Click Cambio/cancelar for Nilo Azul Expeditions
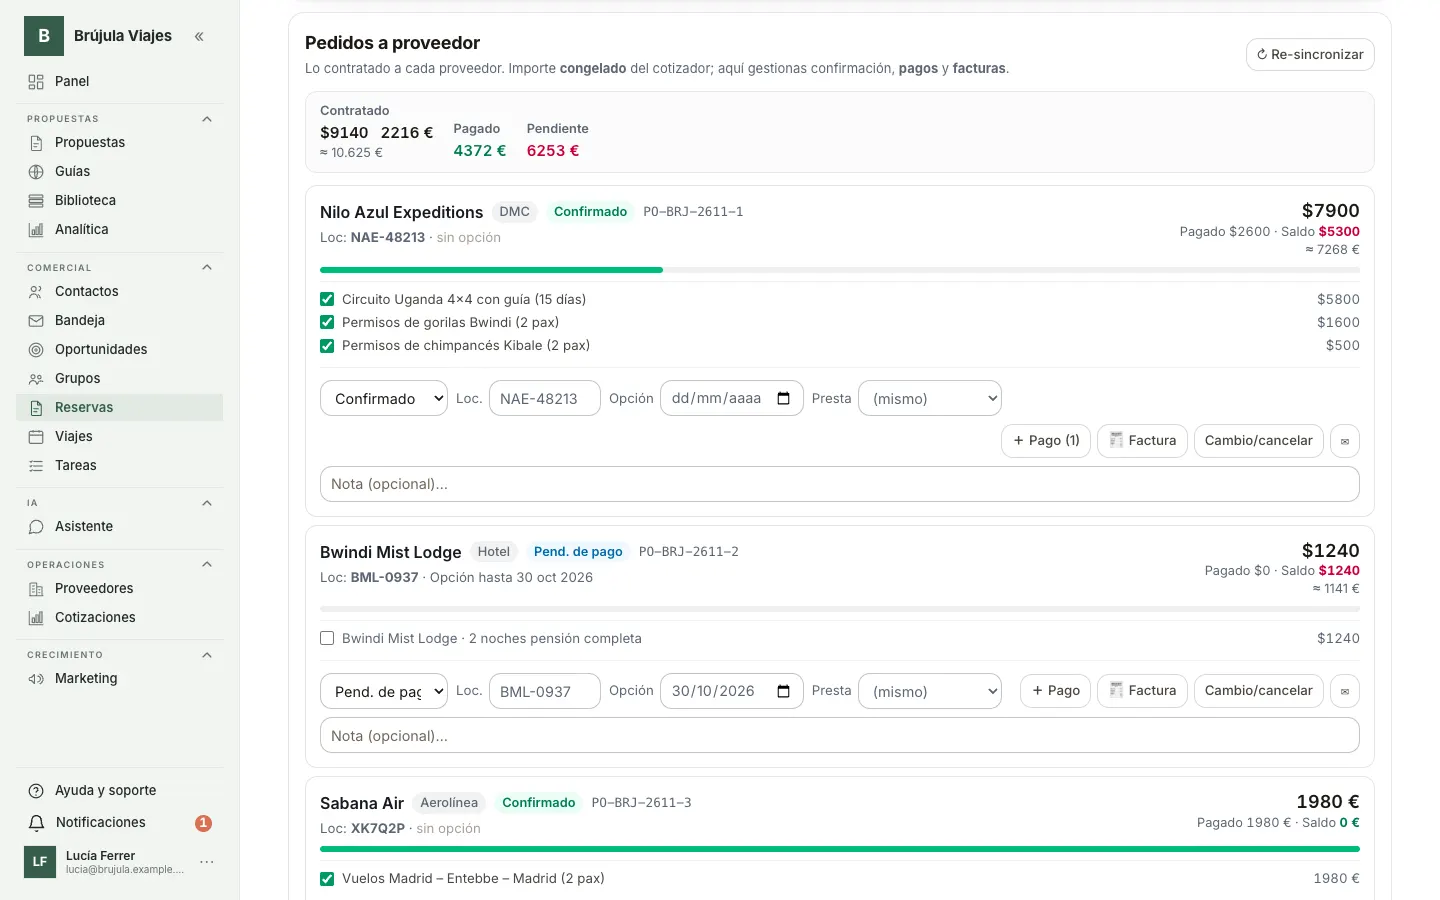 point(1259,441)
